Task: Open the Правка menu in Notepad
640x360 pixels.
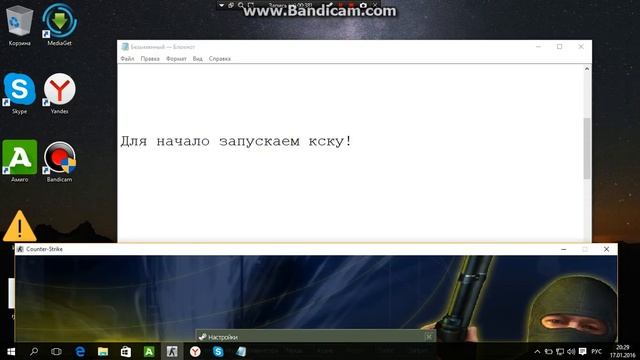Action: (150, 59)
